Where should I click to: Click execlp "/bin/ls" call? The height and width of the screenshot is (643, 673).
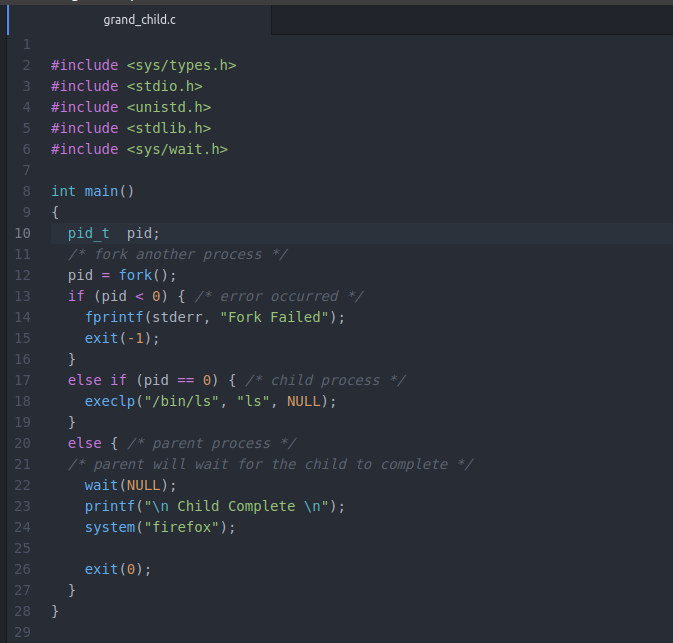click(210, 401)
